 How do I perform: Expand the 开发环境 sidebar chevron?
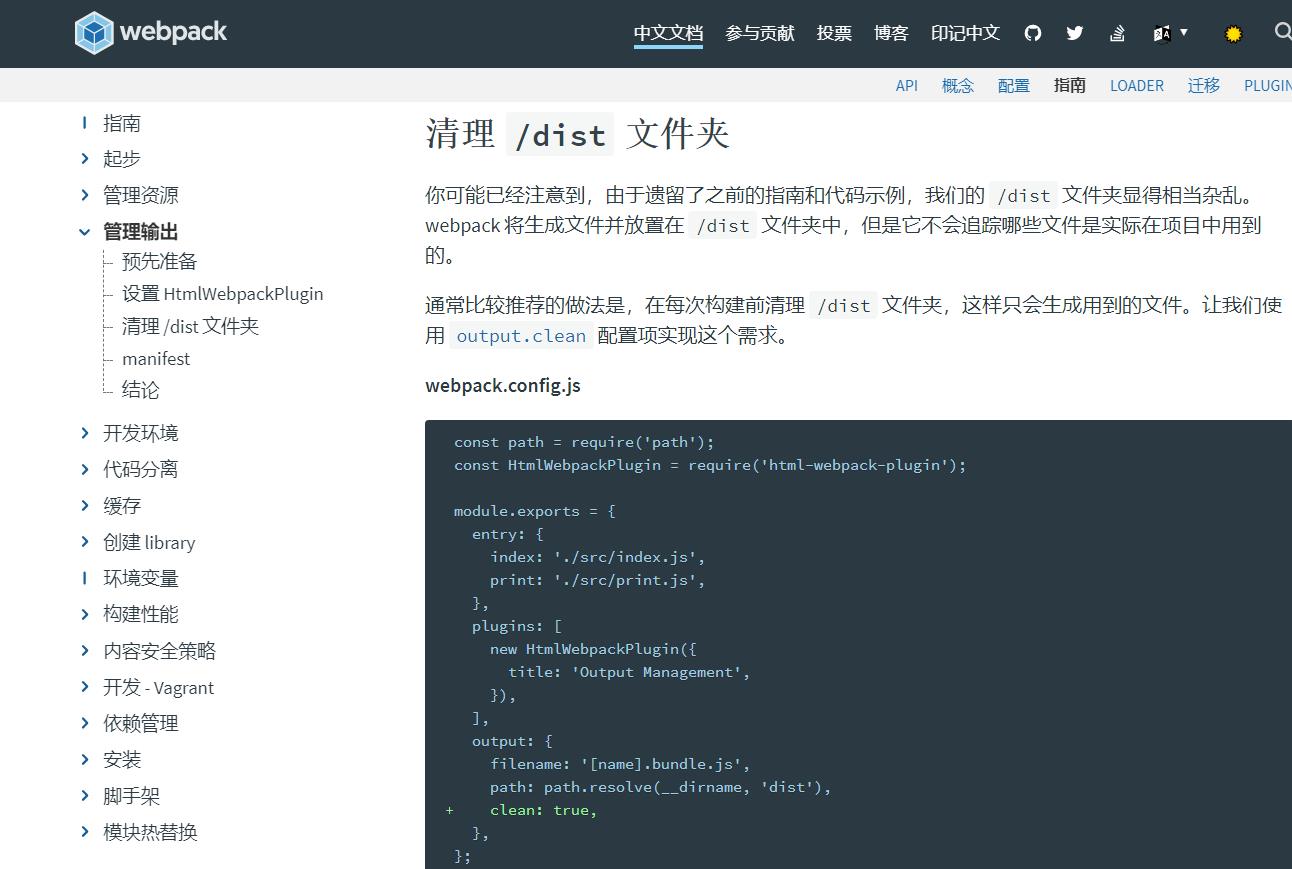(x=85, y=433)
